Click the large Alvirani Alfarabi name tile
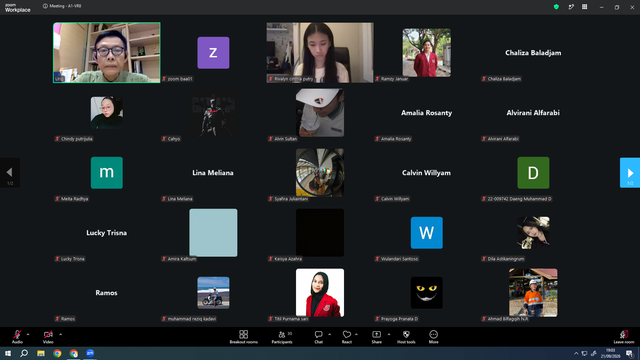 click(x=533, y=113)
